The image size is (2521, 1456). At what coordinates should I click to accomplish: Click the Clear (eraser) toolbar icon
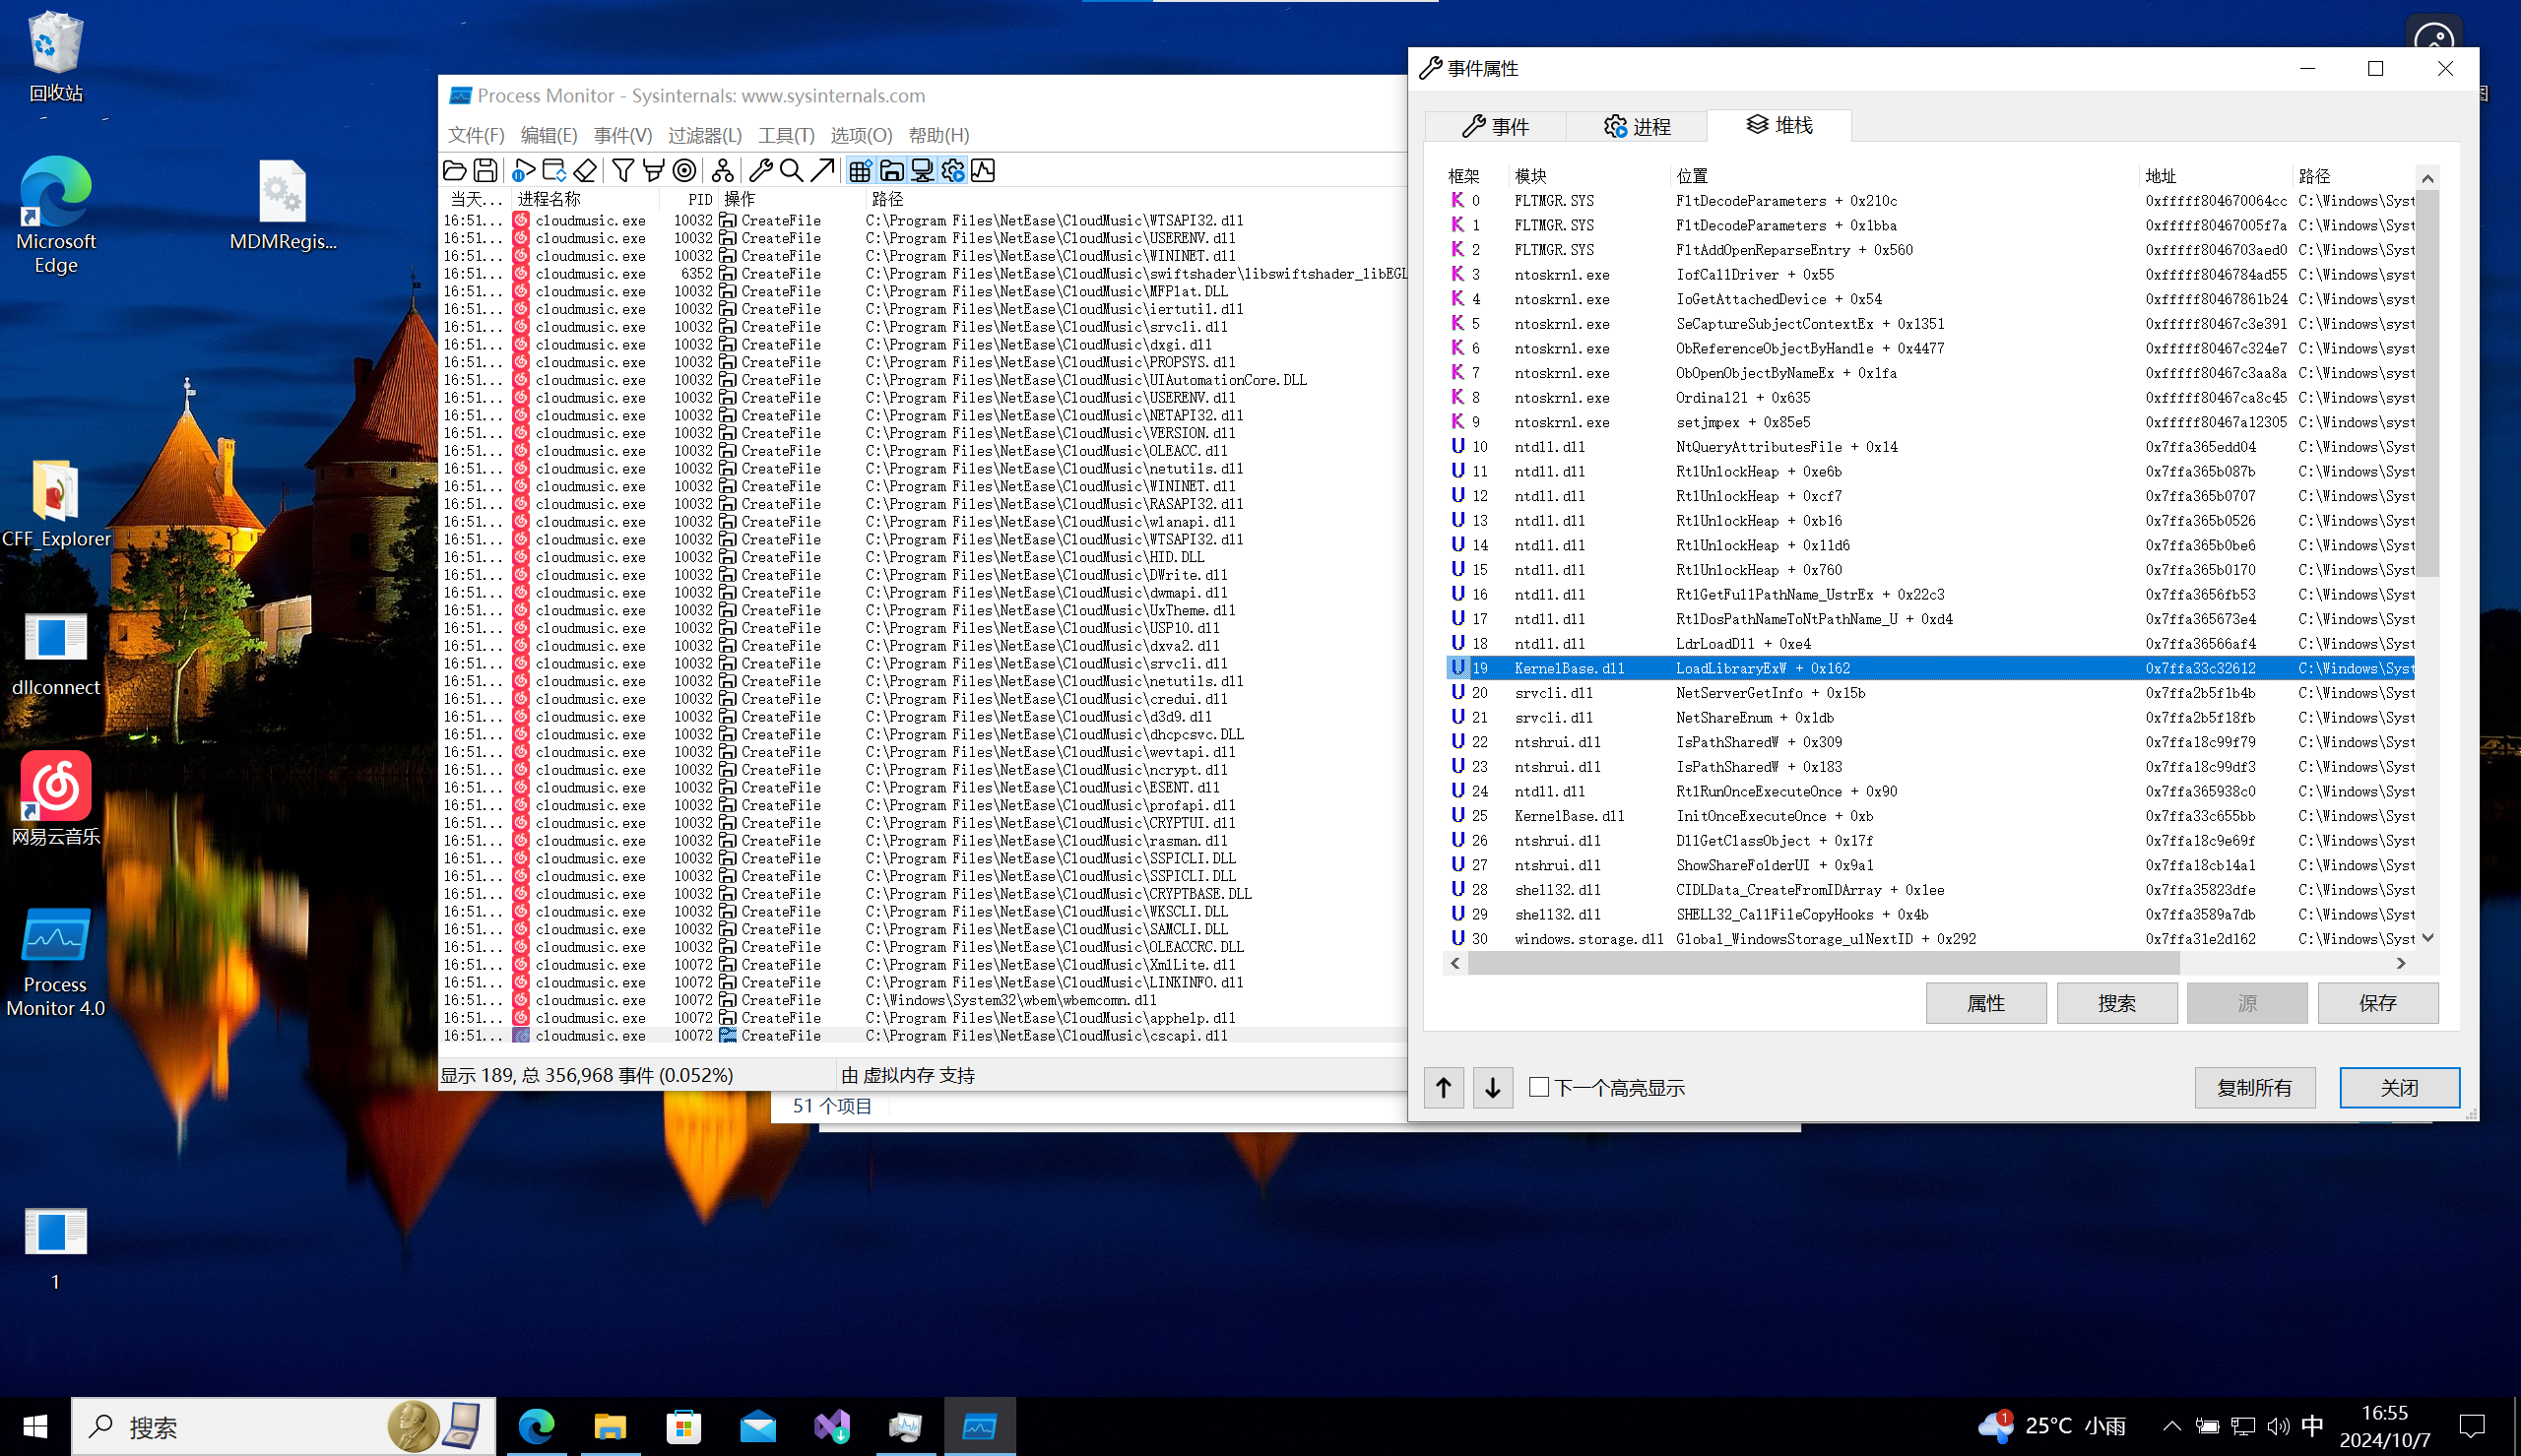pyautogui.click(x=585, y=171)
